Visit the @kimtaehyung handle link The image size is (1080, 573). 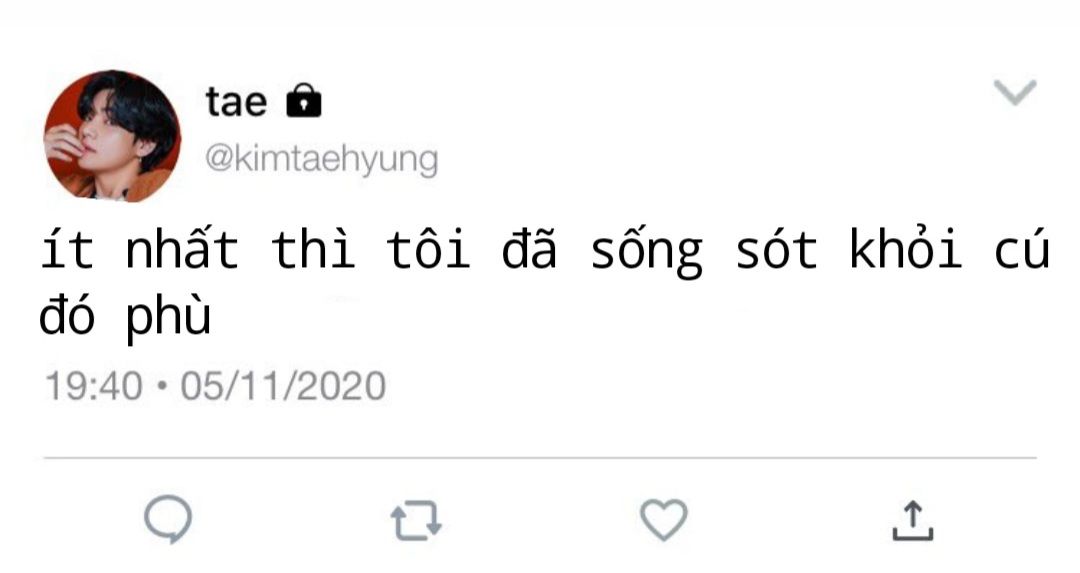tap(322, 160)
